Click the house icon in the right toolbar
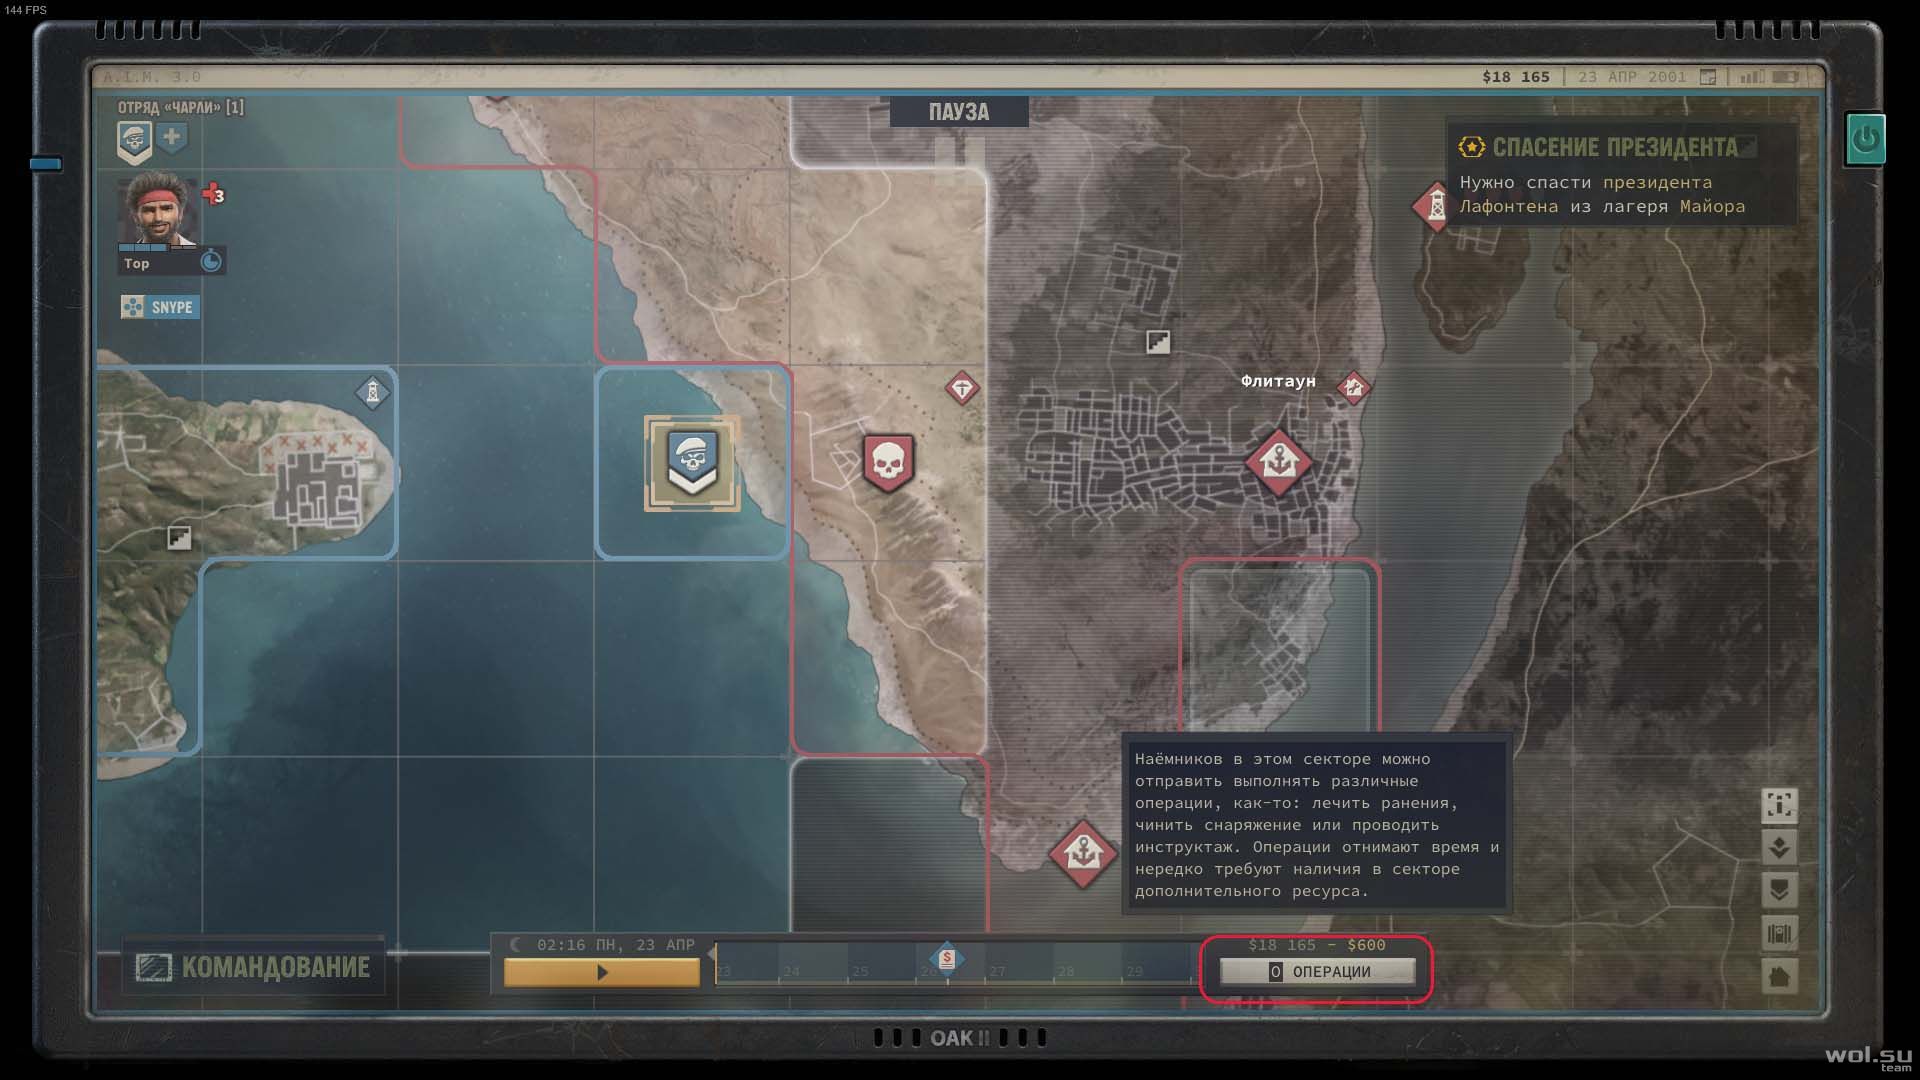 1779,976
